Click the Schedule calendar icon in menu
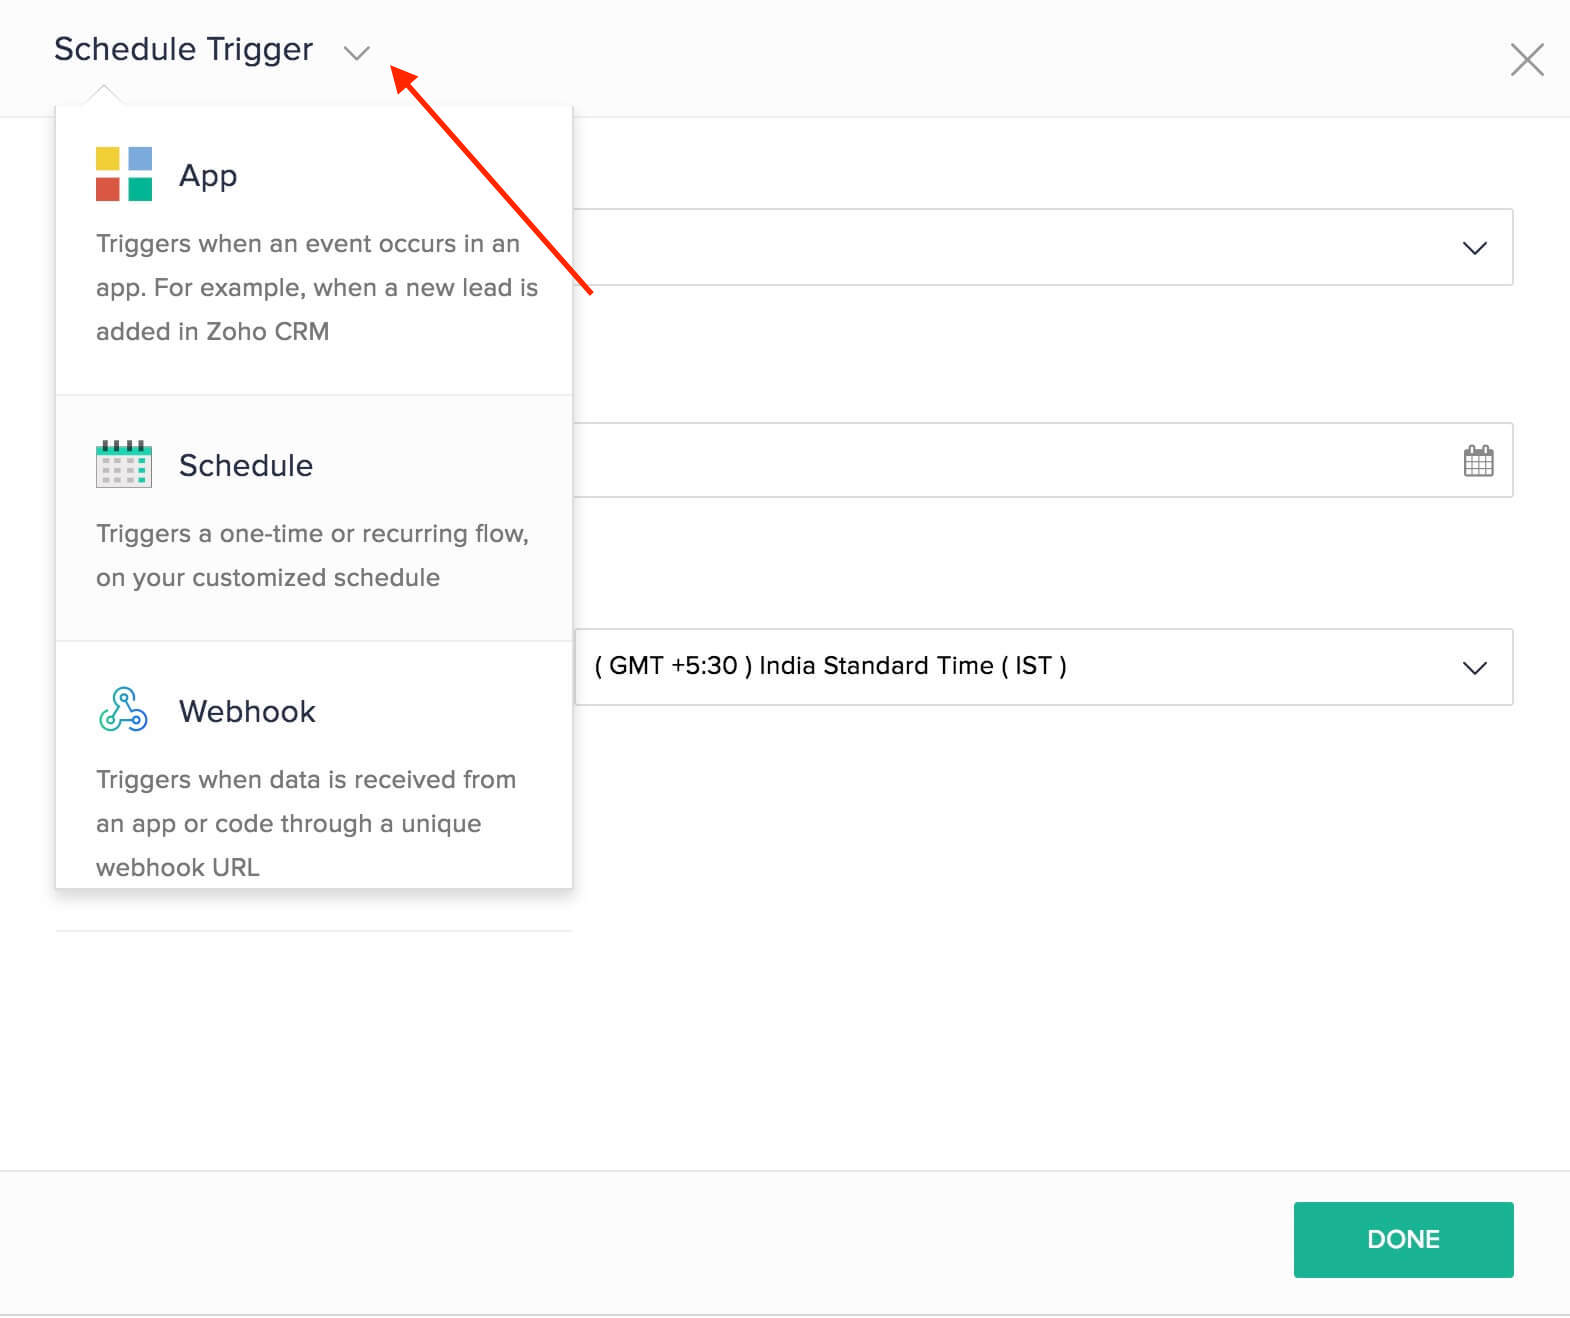Image resolution: width=1570 pixels, height=1318 pixels. pos(124,464)
